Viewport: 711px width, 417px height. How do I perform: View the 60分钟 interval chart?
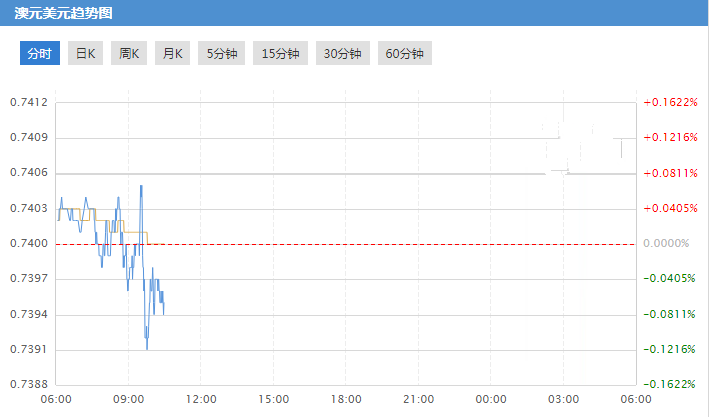pyautogui.click(x=404, y=54)
